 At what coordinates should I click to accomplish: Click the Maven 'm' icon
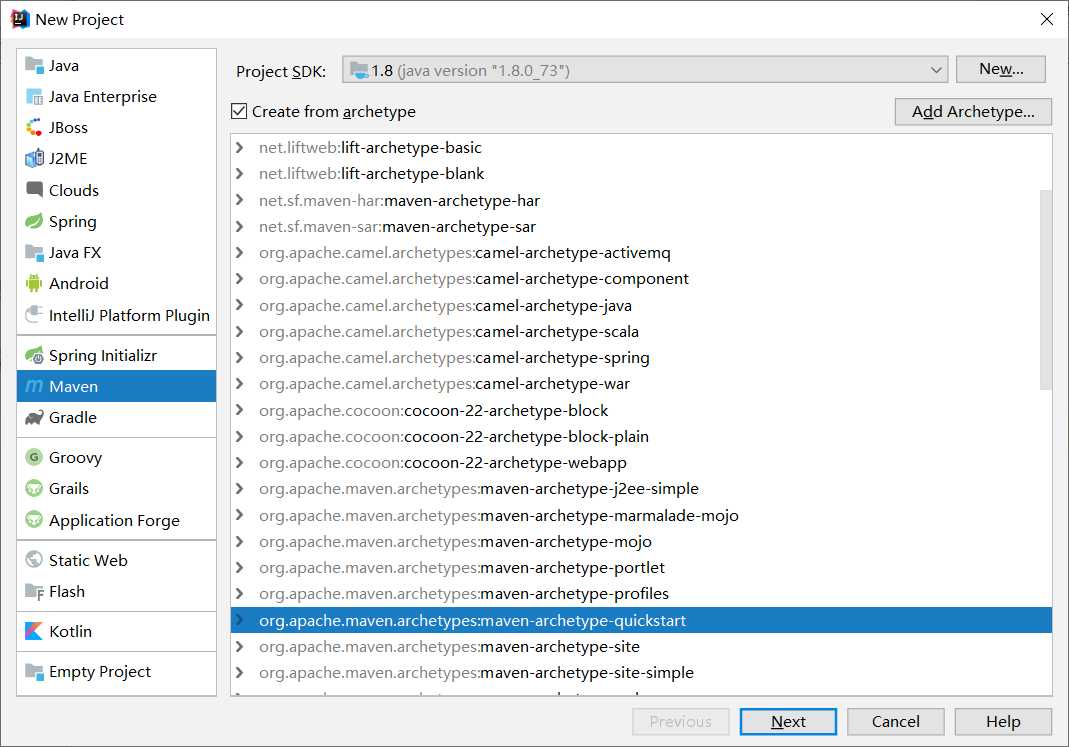pyautogui.click(x=34, y=386)
